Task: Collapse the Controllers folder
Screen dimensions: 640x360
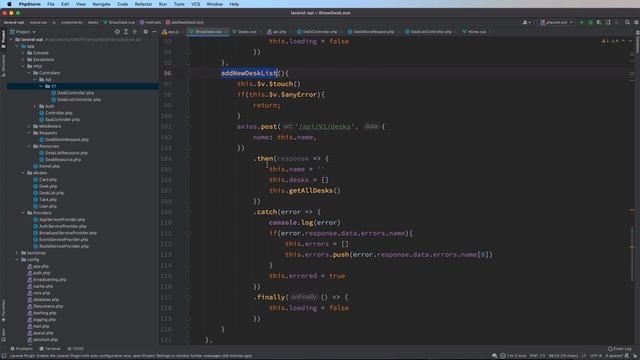Action: coord(29,73)
